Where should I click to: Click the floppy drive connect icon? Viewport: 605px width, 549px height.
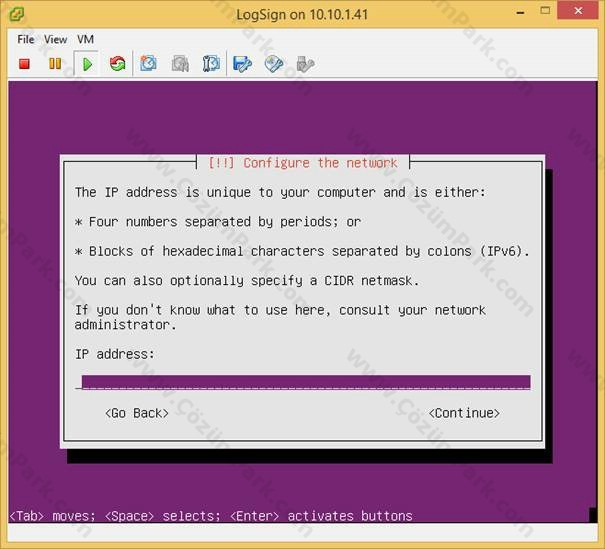[242, 64]
